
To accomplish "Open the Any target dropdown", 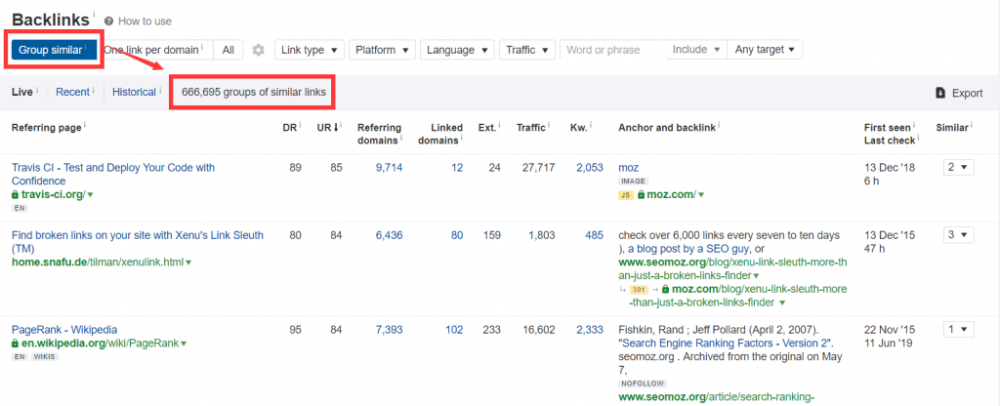I will point(764,49).
